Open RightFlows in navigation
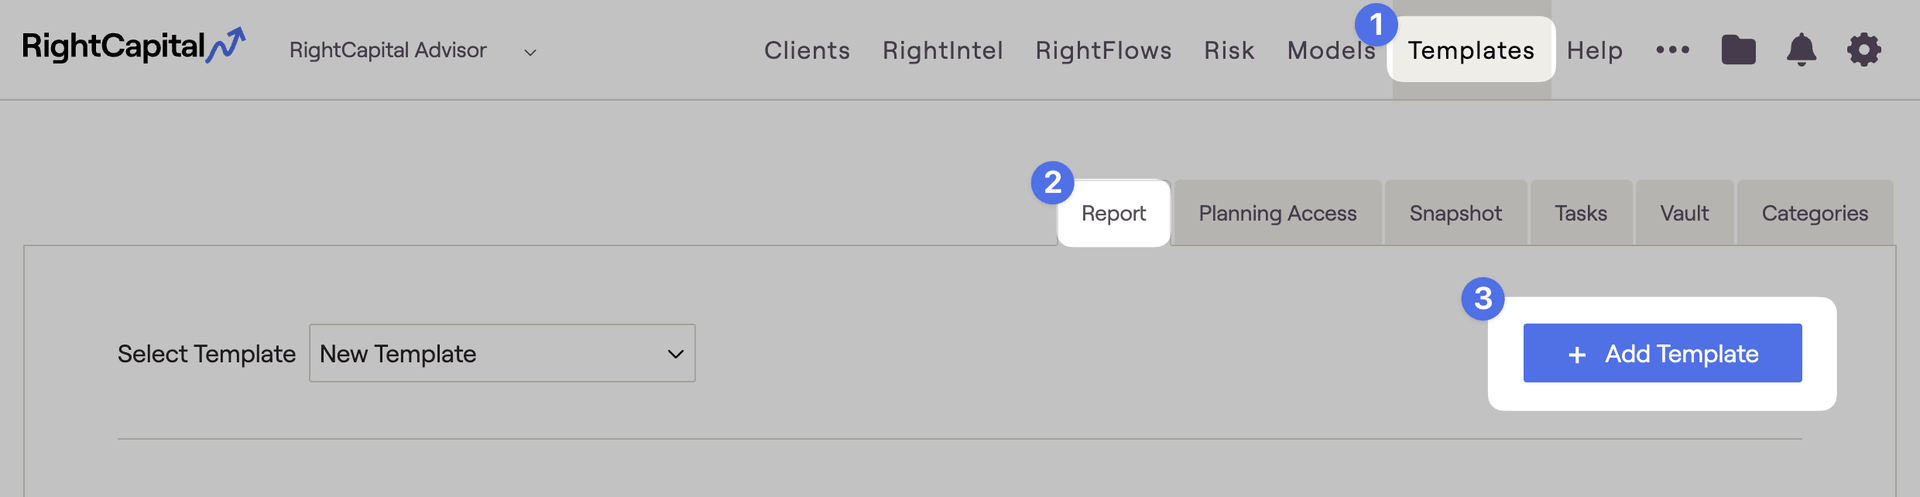1920x497 pixels. (1103, 50)
